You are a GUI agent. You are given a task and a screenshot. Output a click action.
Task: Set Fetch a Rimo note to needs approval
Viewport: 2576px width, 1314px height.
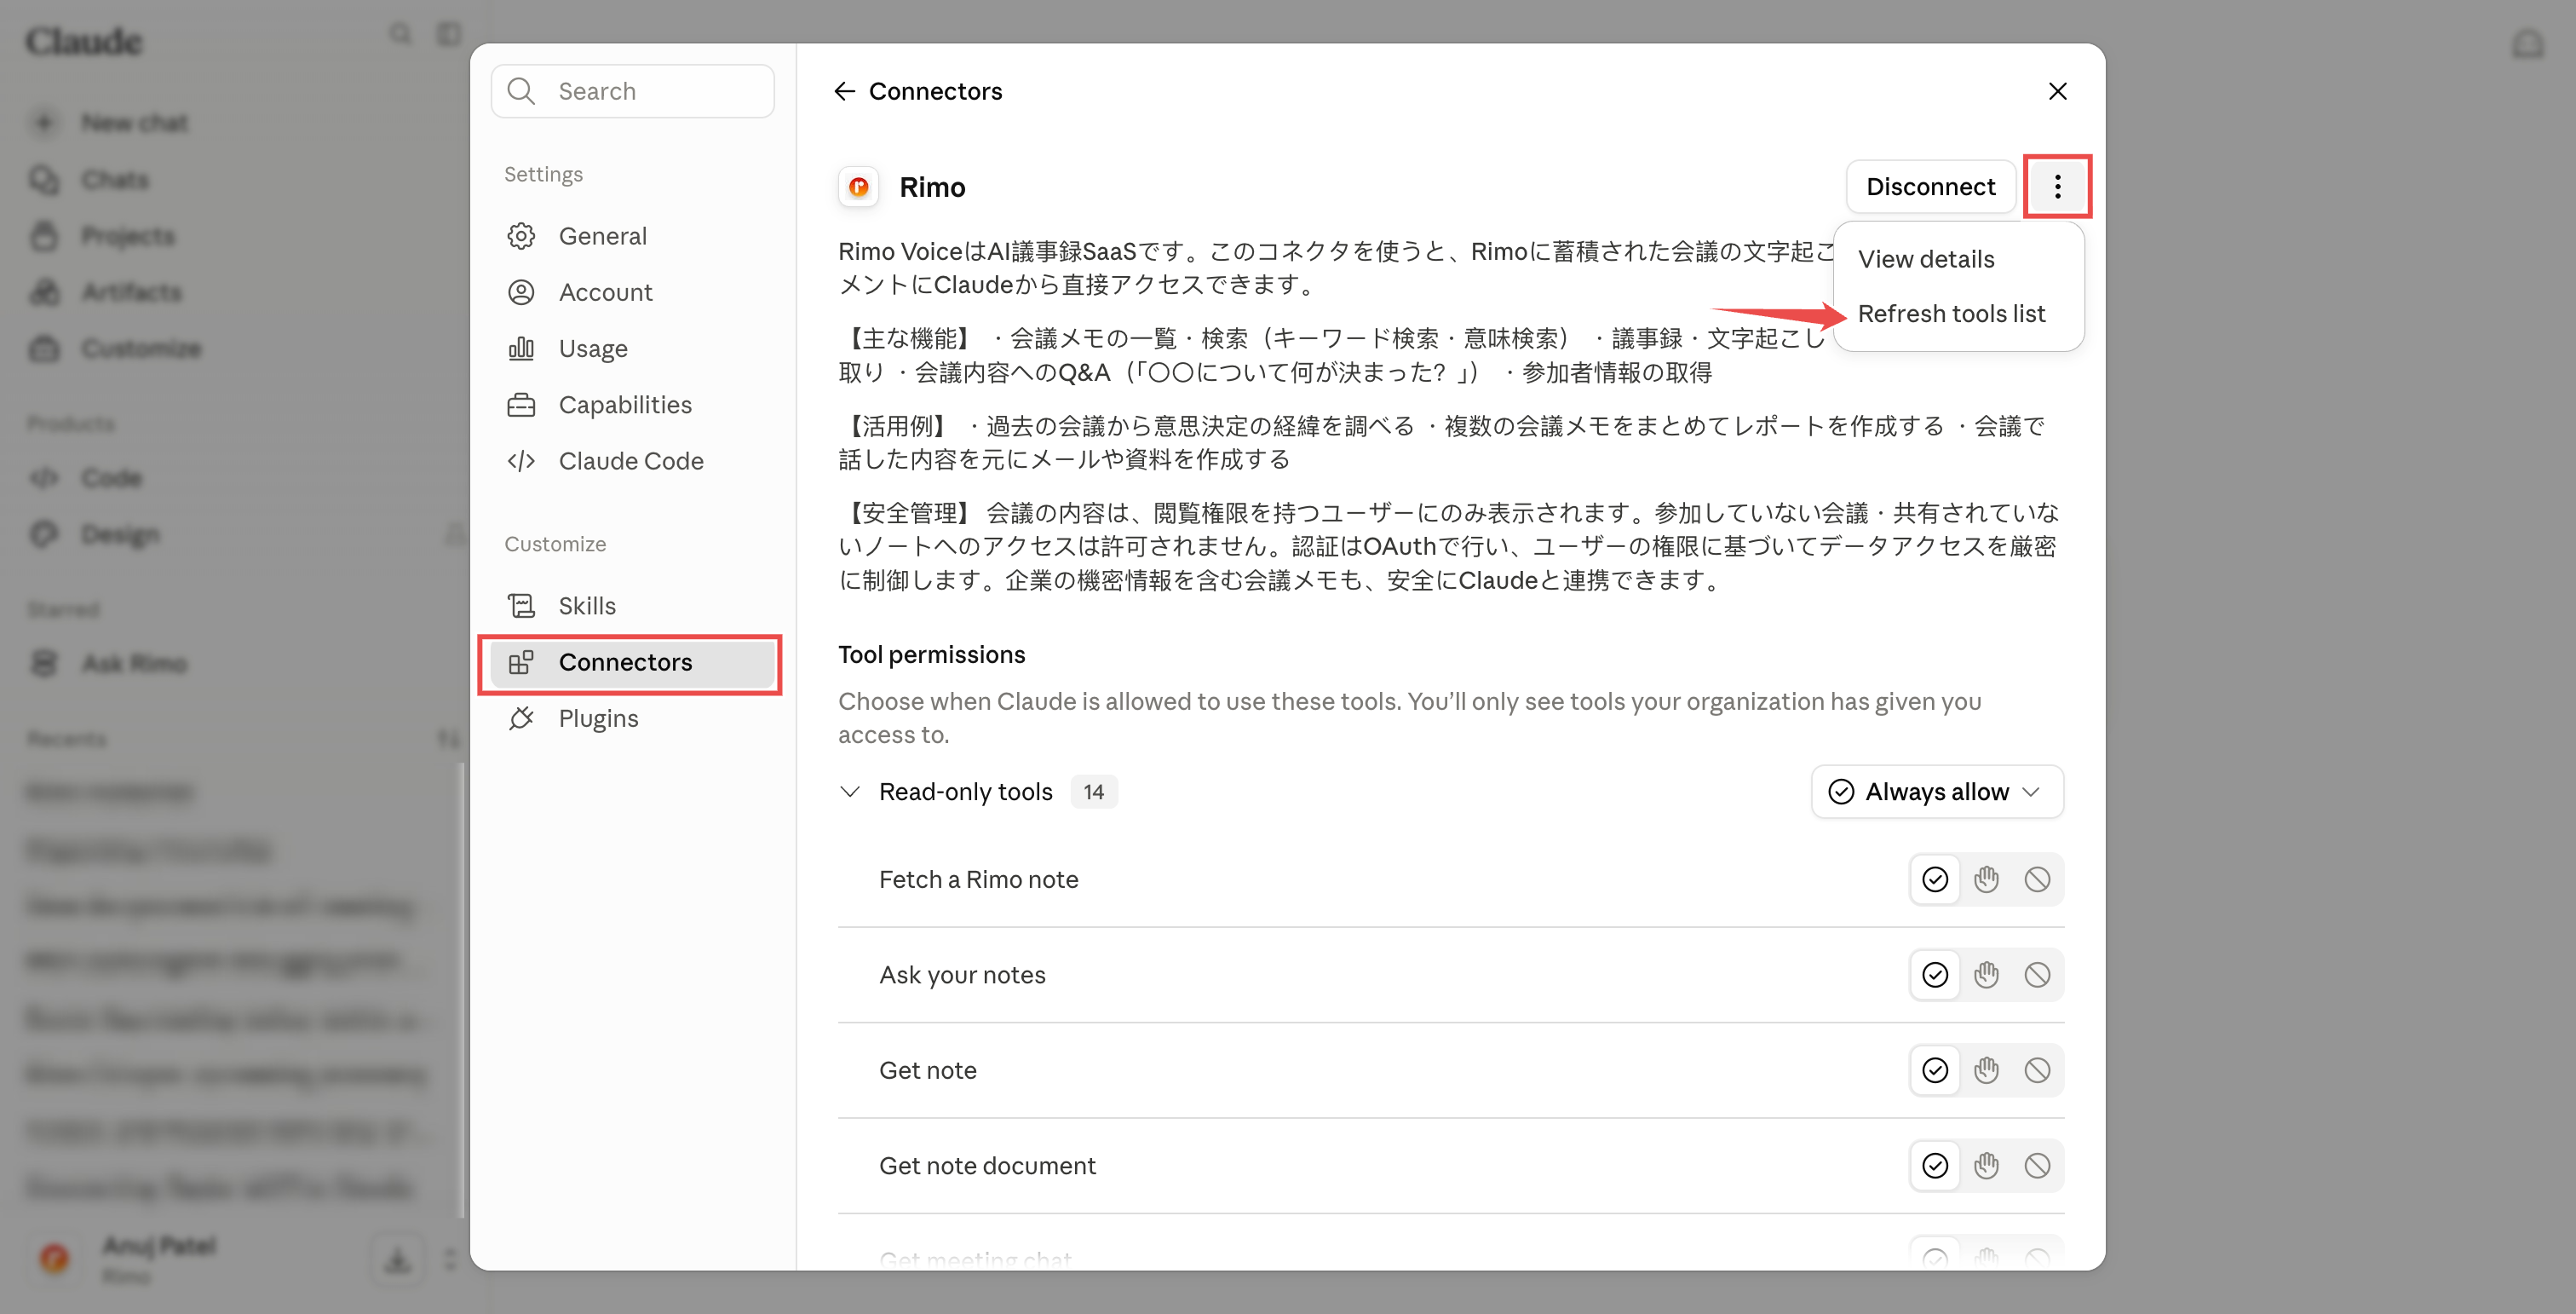point(1986,879)
